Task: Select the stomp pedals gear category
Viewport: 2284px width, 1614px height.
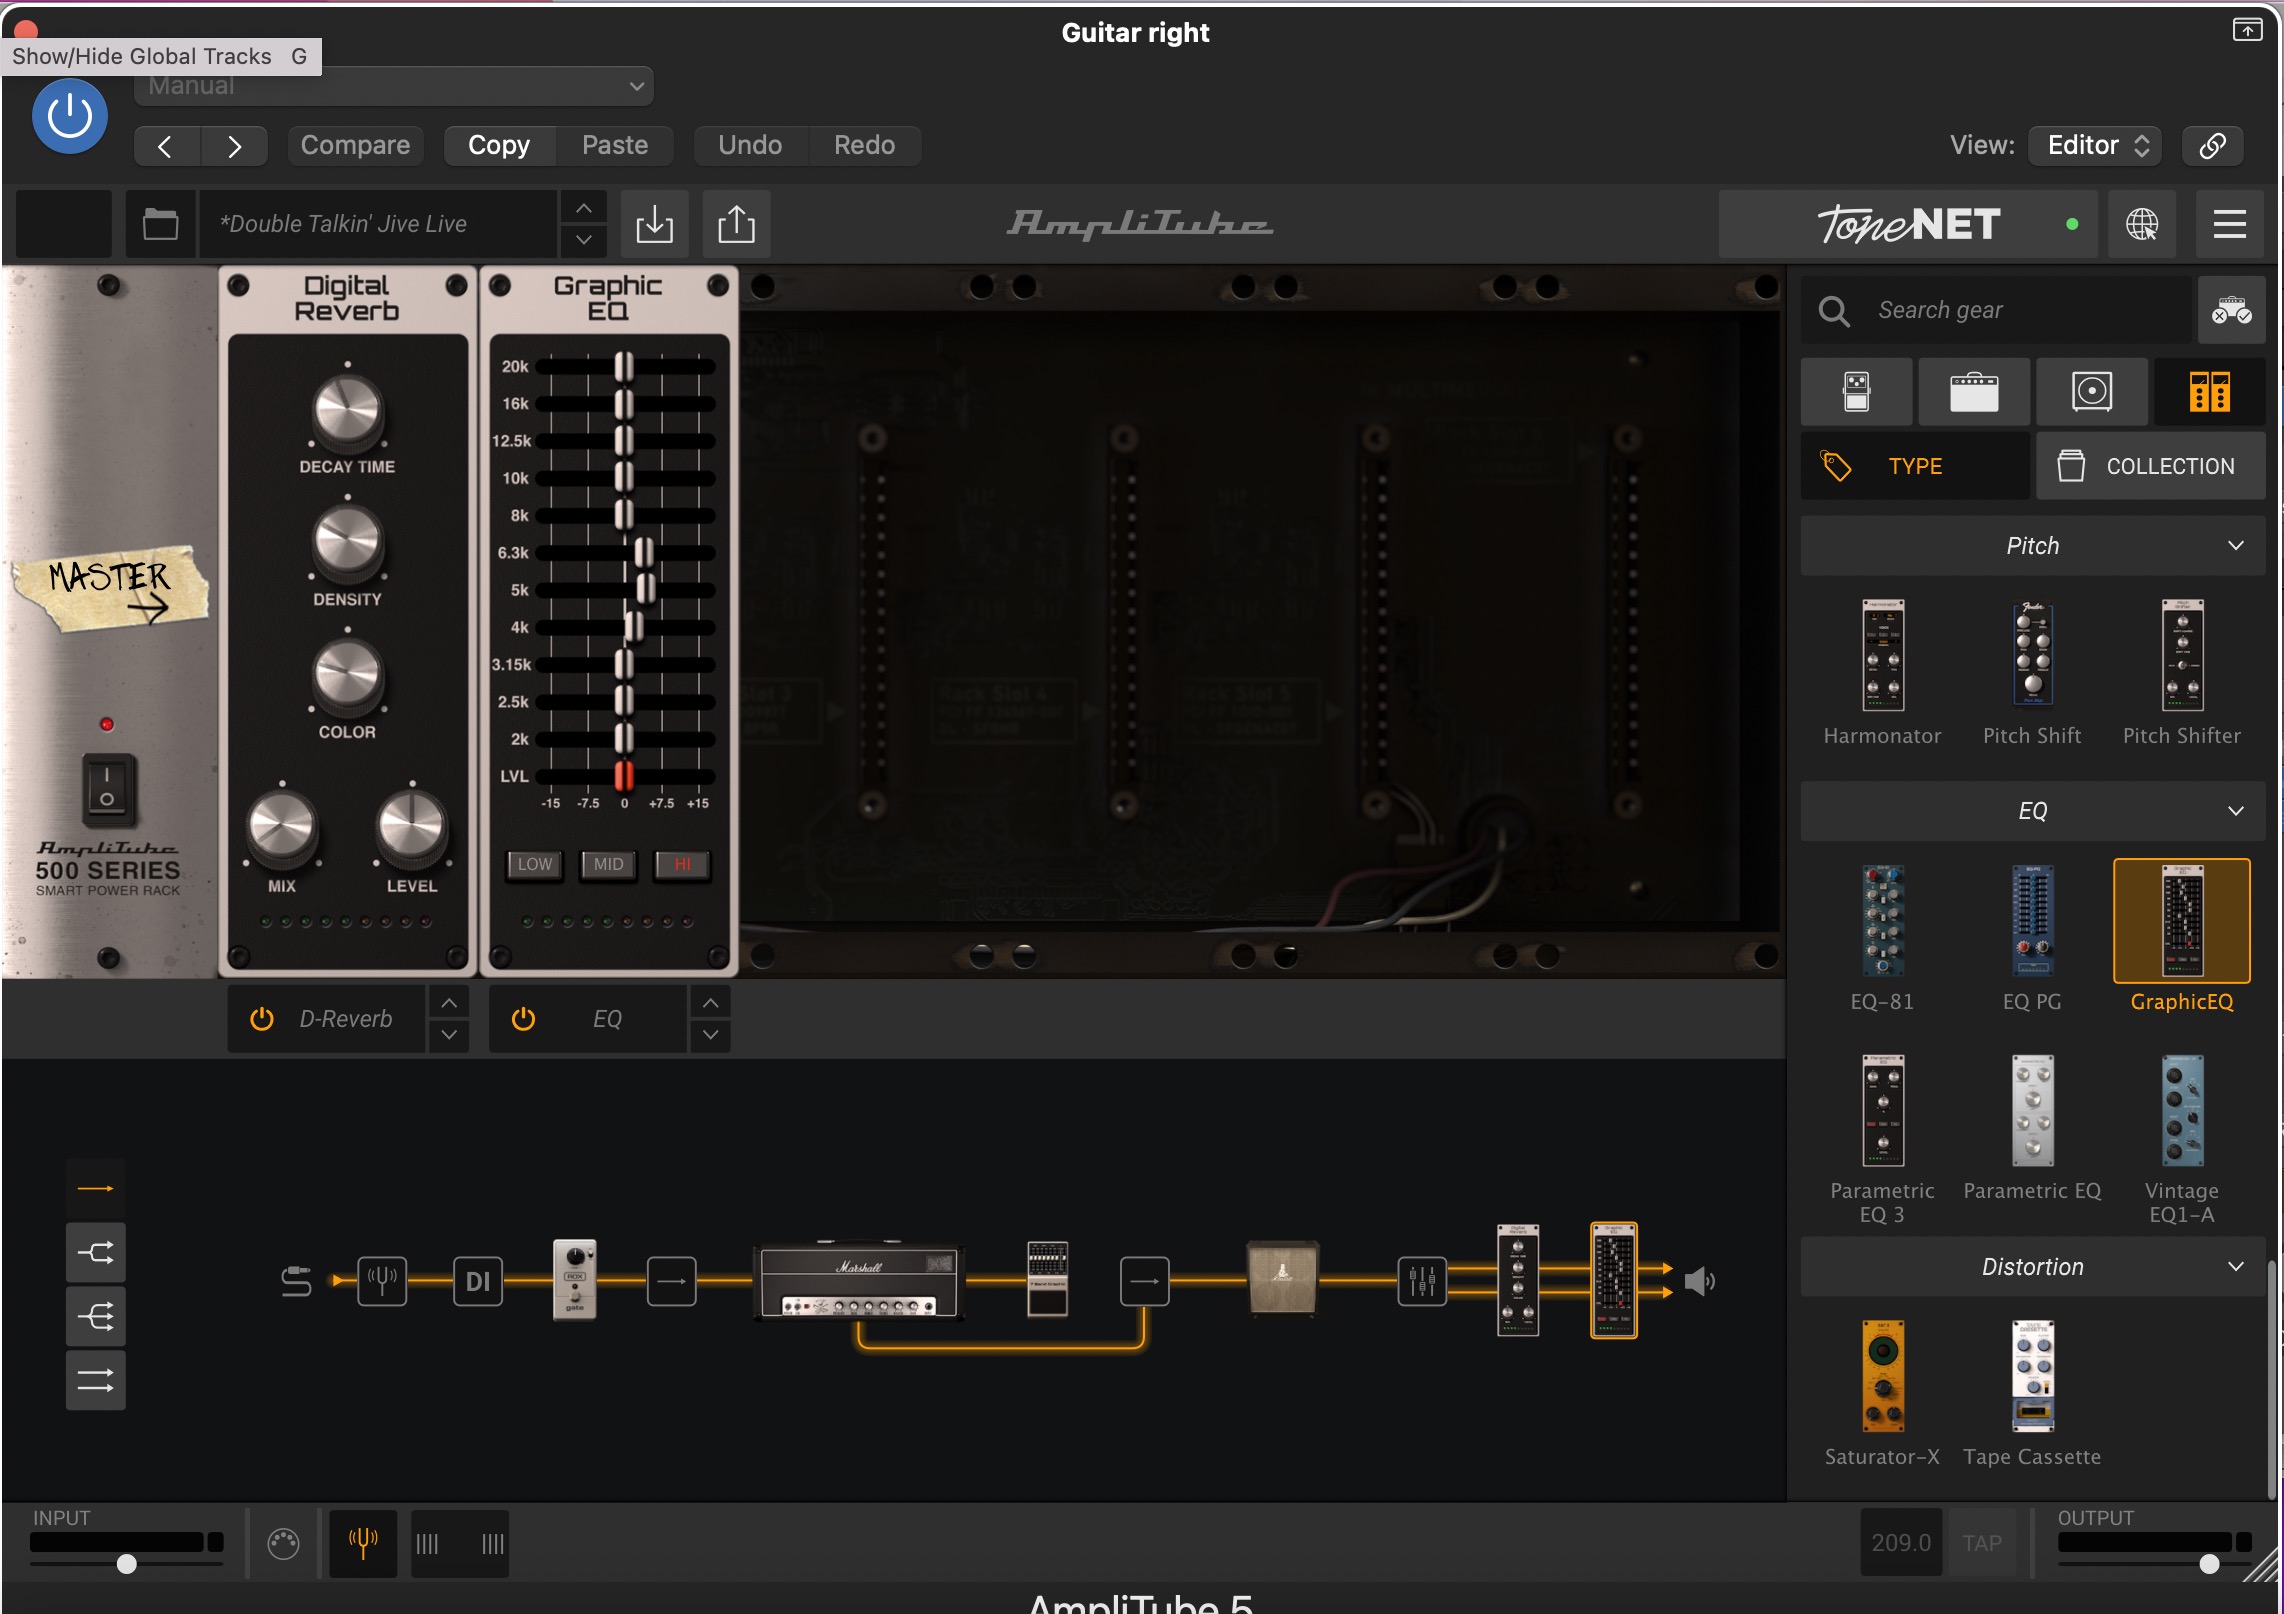Action: pos(1856,392)
